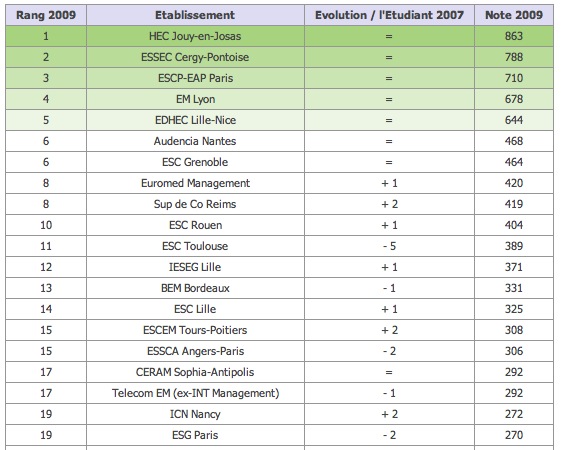Click ESSEC Cergy-Pontoise school name
Image resolution: width=564 pixels, height=450 pixels.
click(195, 57)
